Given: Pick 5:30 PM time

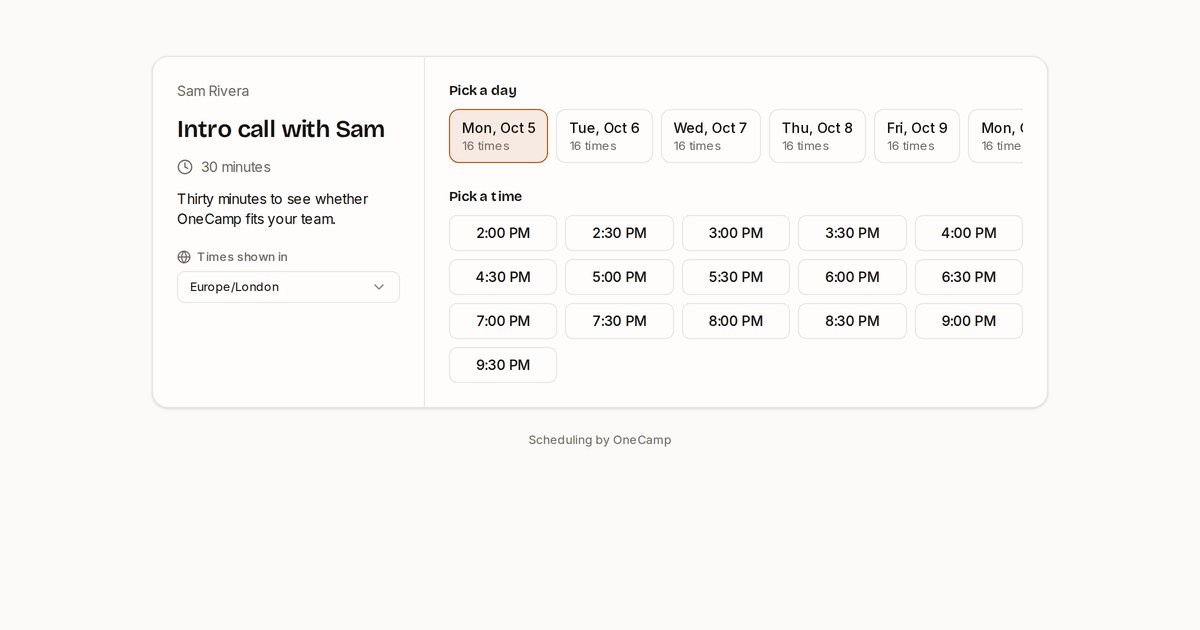Looking at the screenshot, I should 736,277.
